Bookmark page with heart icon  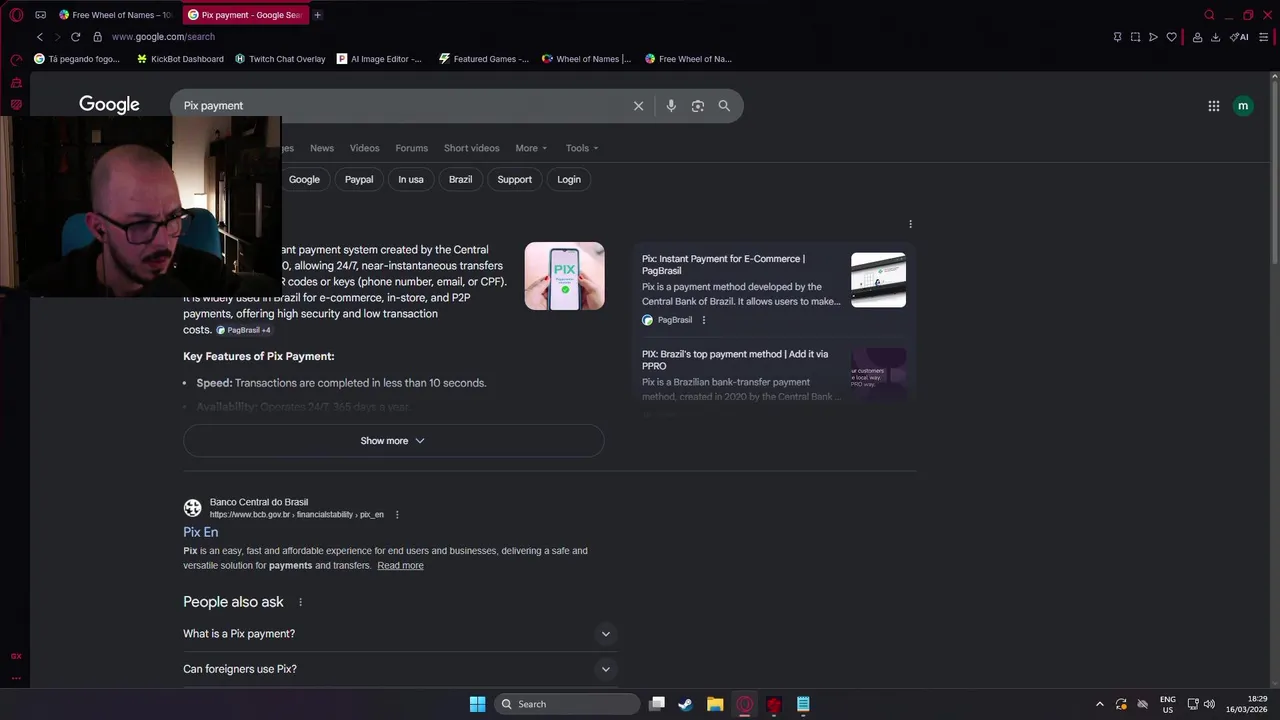[1172, 37]
